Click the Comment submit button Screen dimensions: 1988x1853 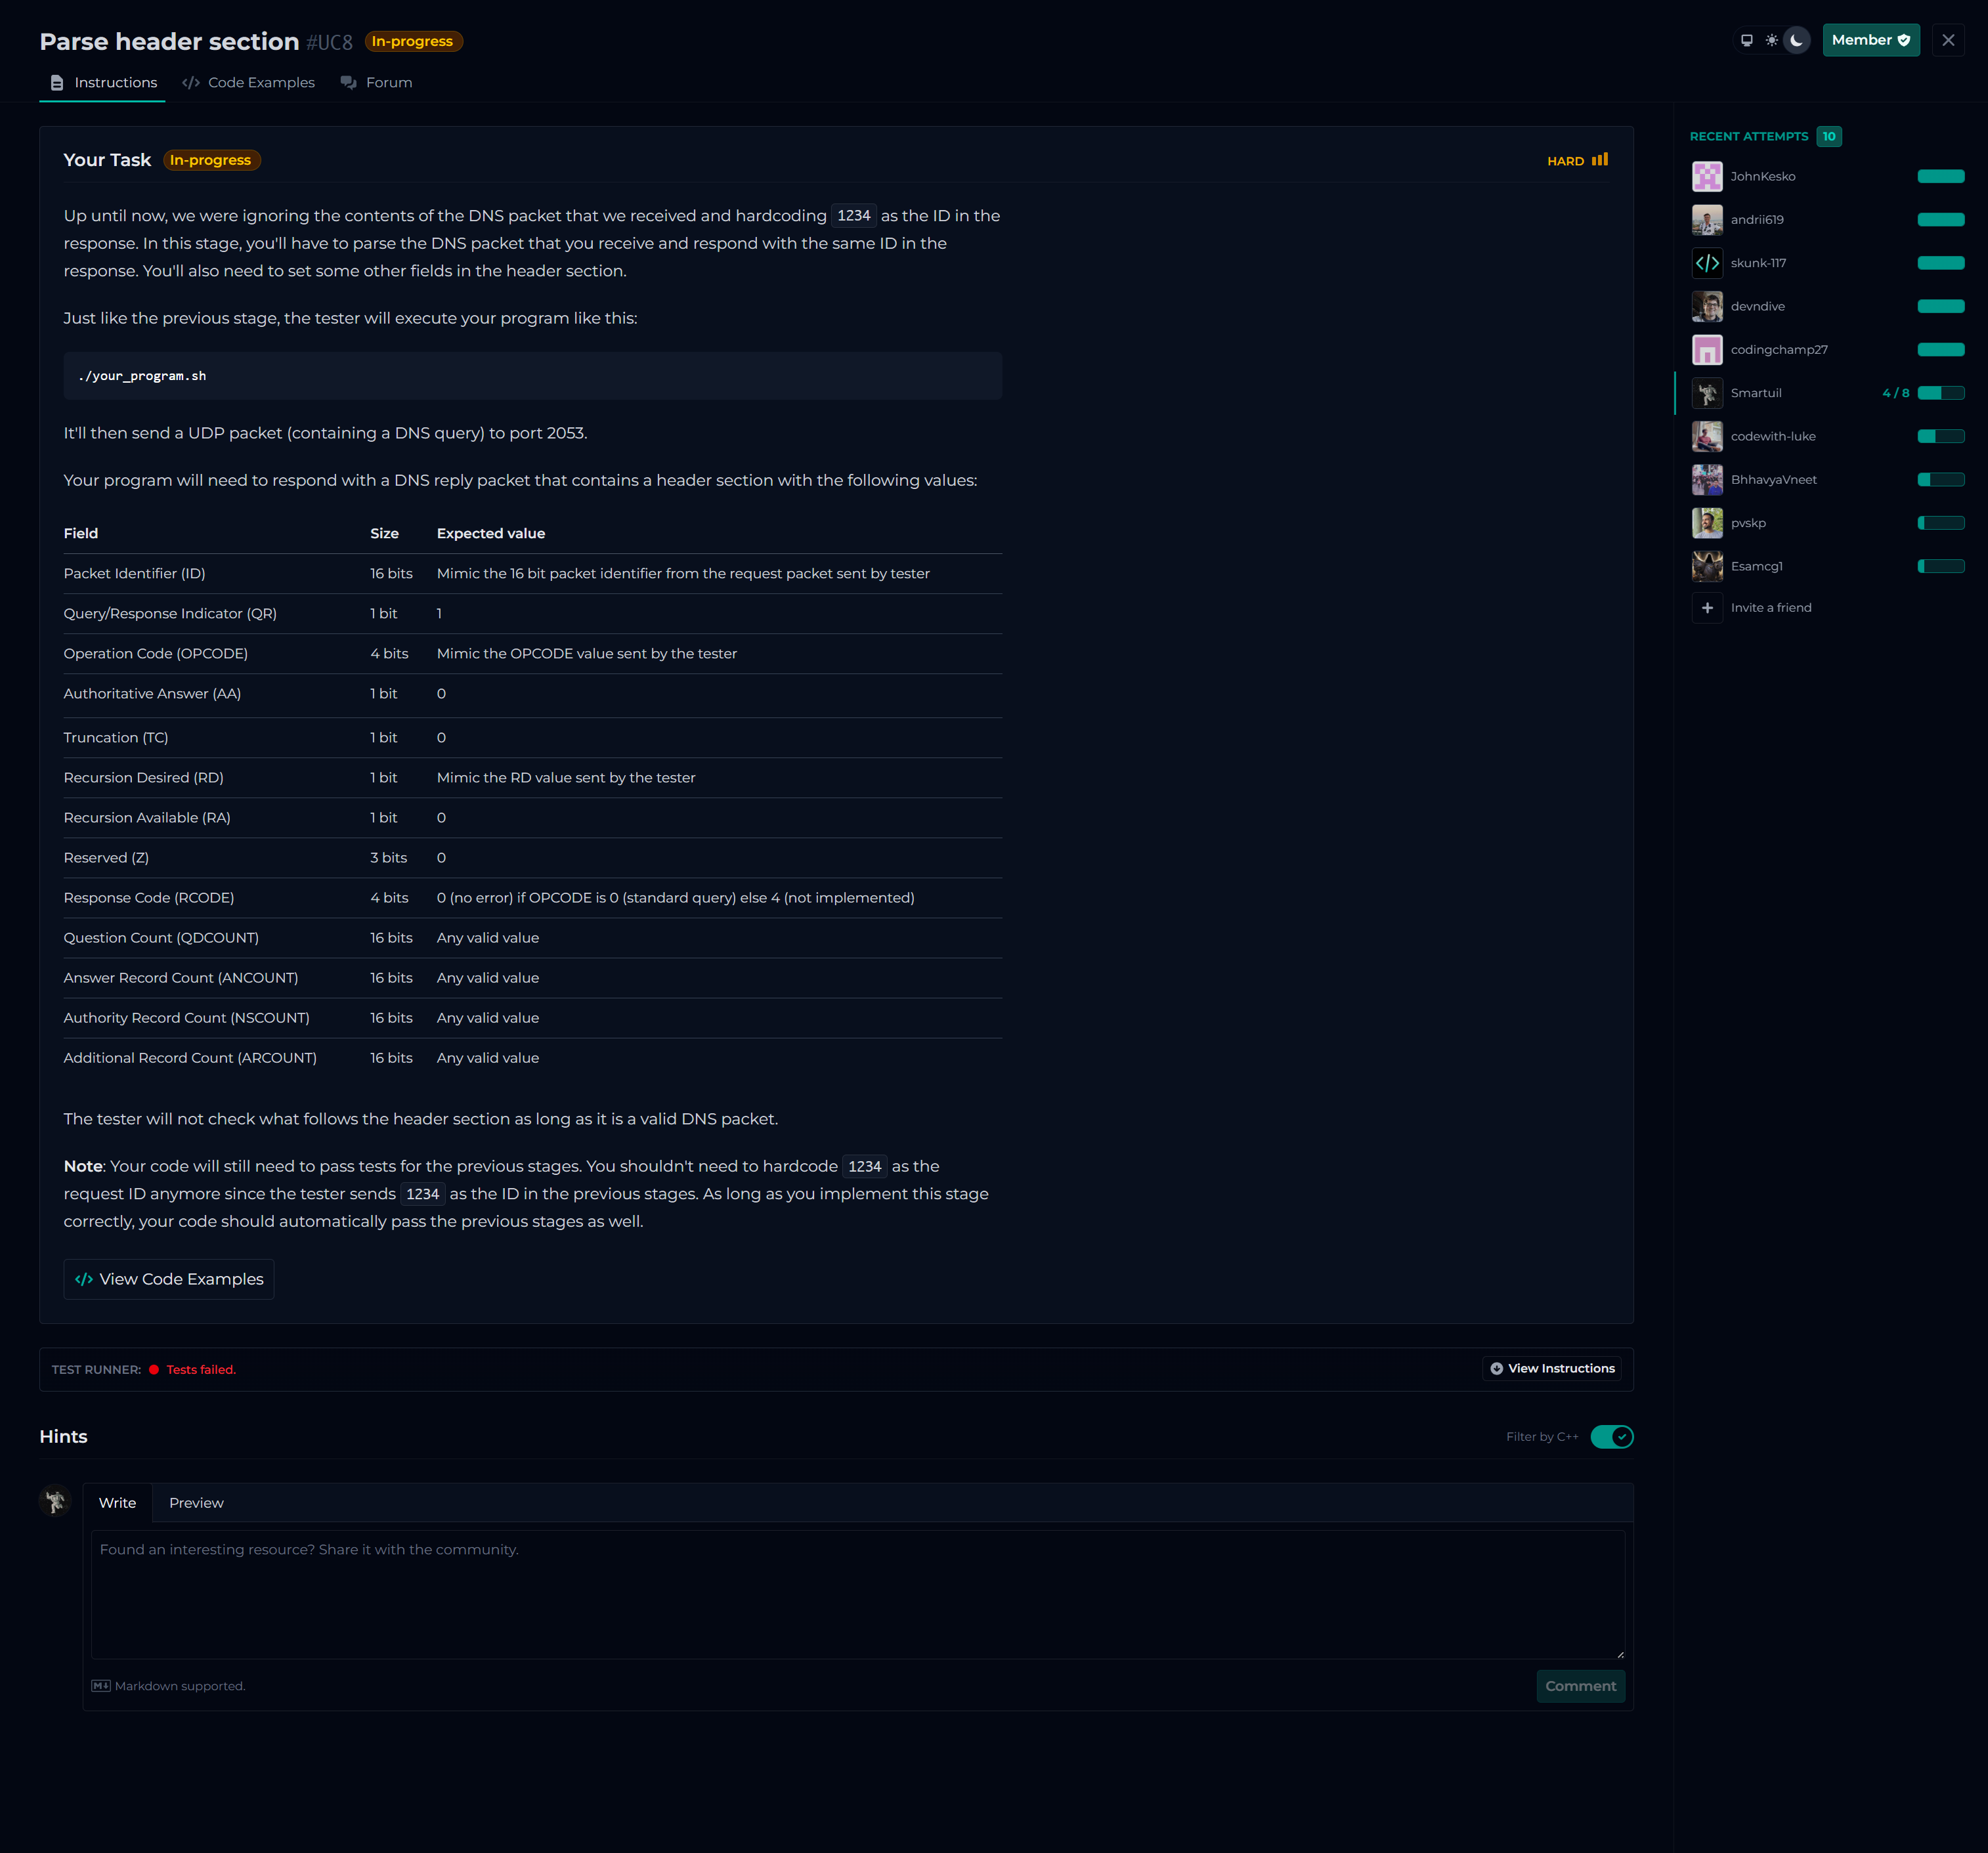click(1580, 1686)
